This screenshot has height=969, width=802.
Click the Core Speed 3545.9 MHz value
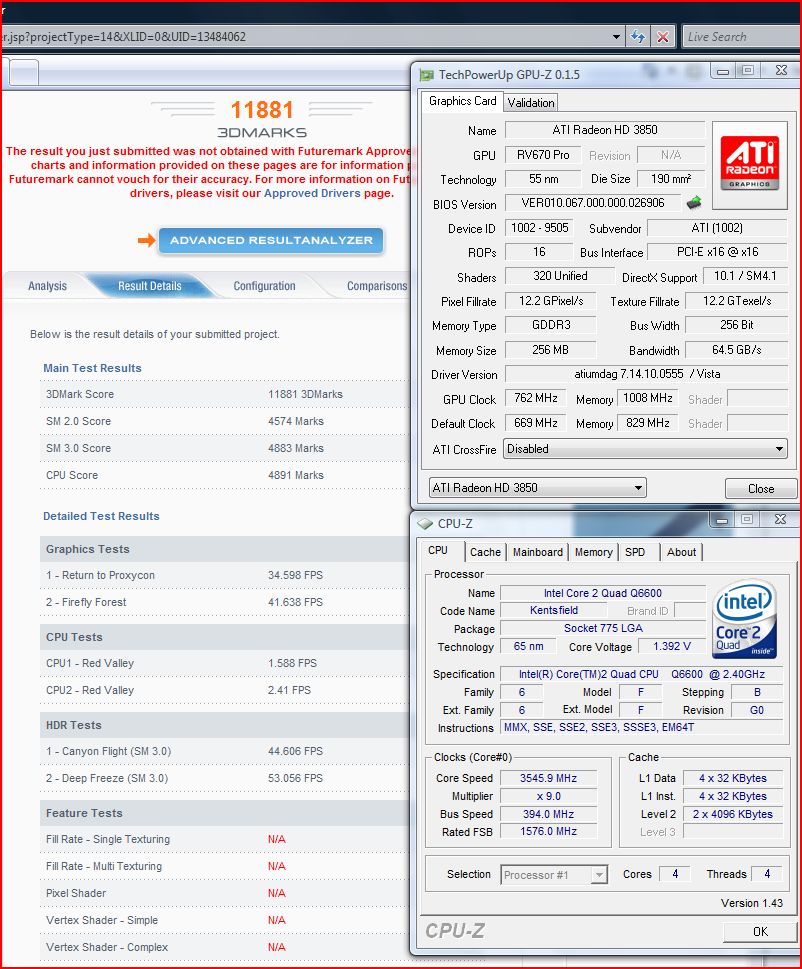[548, 778]
